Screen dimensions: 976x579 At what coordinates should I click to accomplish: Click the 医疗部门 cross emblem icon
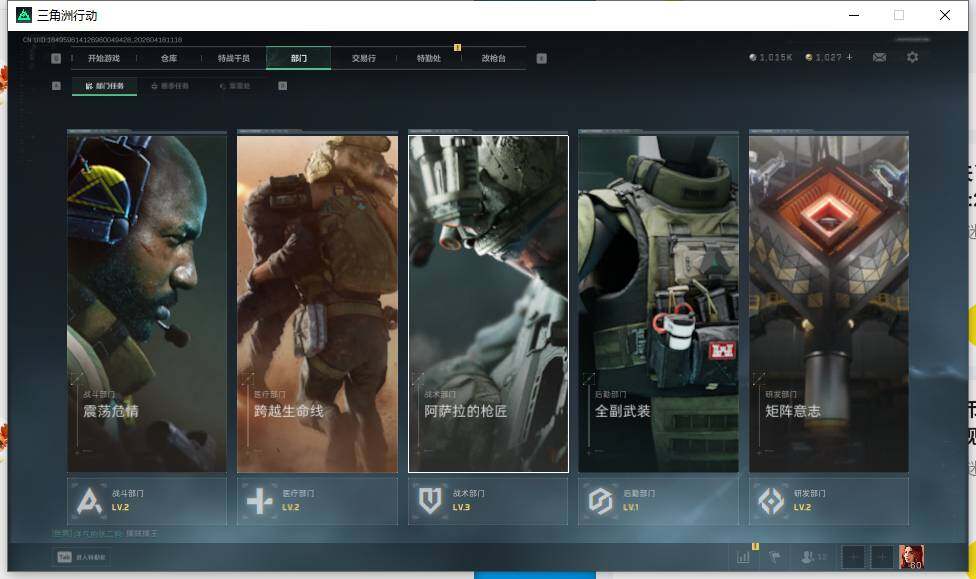point(260,501)
